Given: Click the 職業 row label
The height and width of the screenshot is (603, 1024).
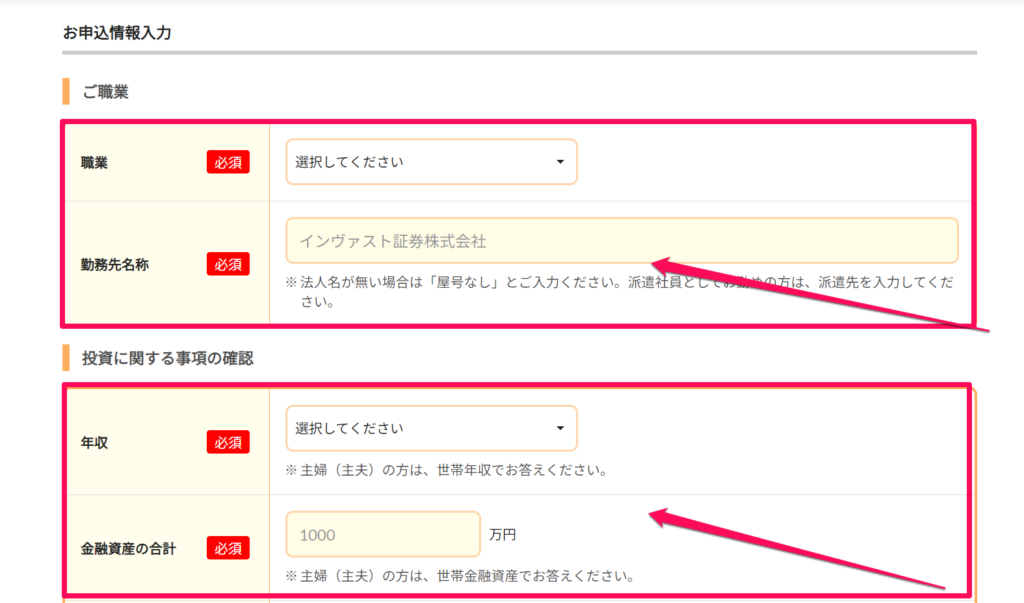Looking at the screenshot, I should (95, 162).
